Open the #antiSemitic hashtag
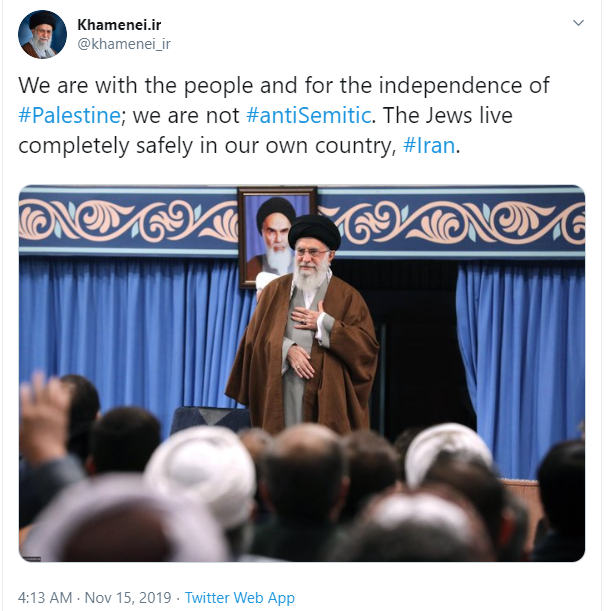Screen dimensions: 614x611 (x=309, y=115)
